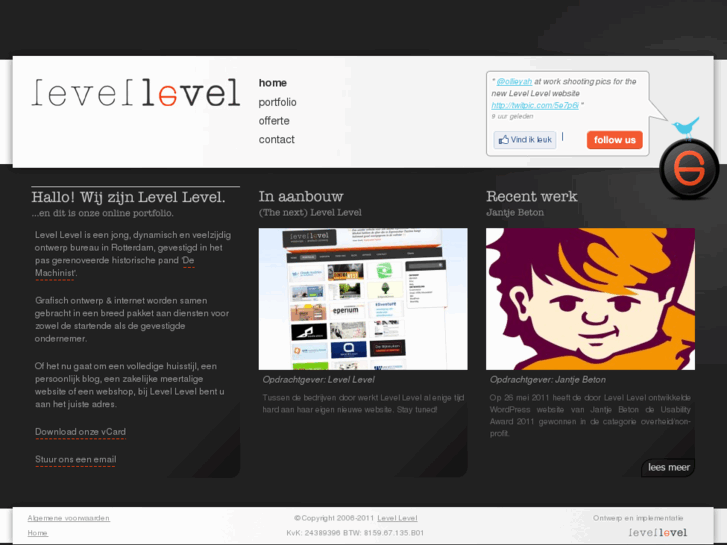Image resolution: width=727 pixels, height=545 pixels.
Task: Click the Level Level header logo
Action: click(x=136, y=92)
